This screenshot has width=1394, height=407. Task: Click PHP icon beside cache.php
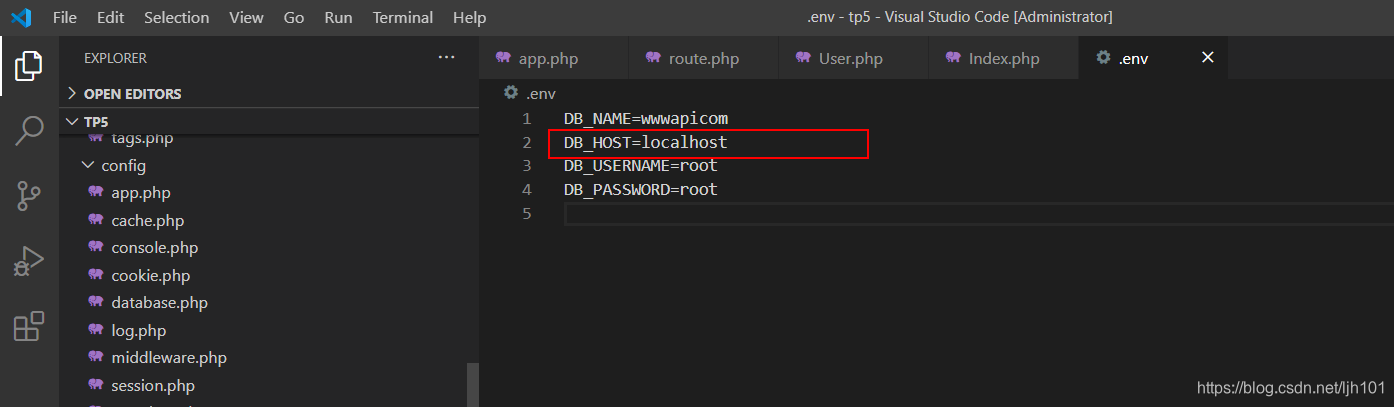[96, 220]
